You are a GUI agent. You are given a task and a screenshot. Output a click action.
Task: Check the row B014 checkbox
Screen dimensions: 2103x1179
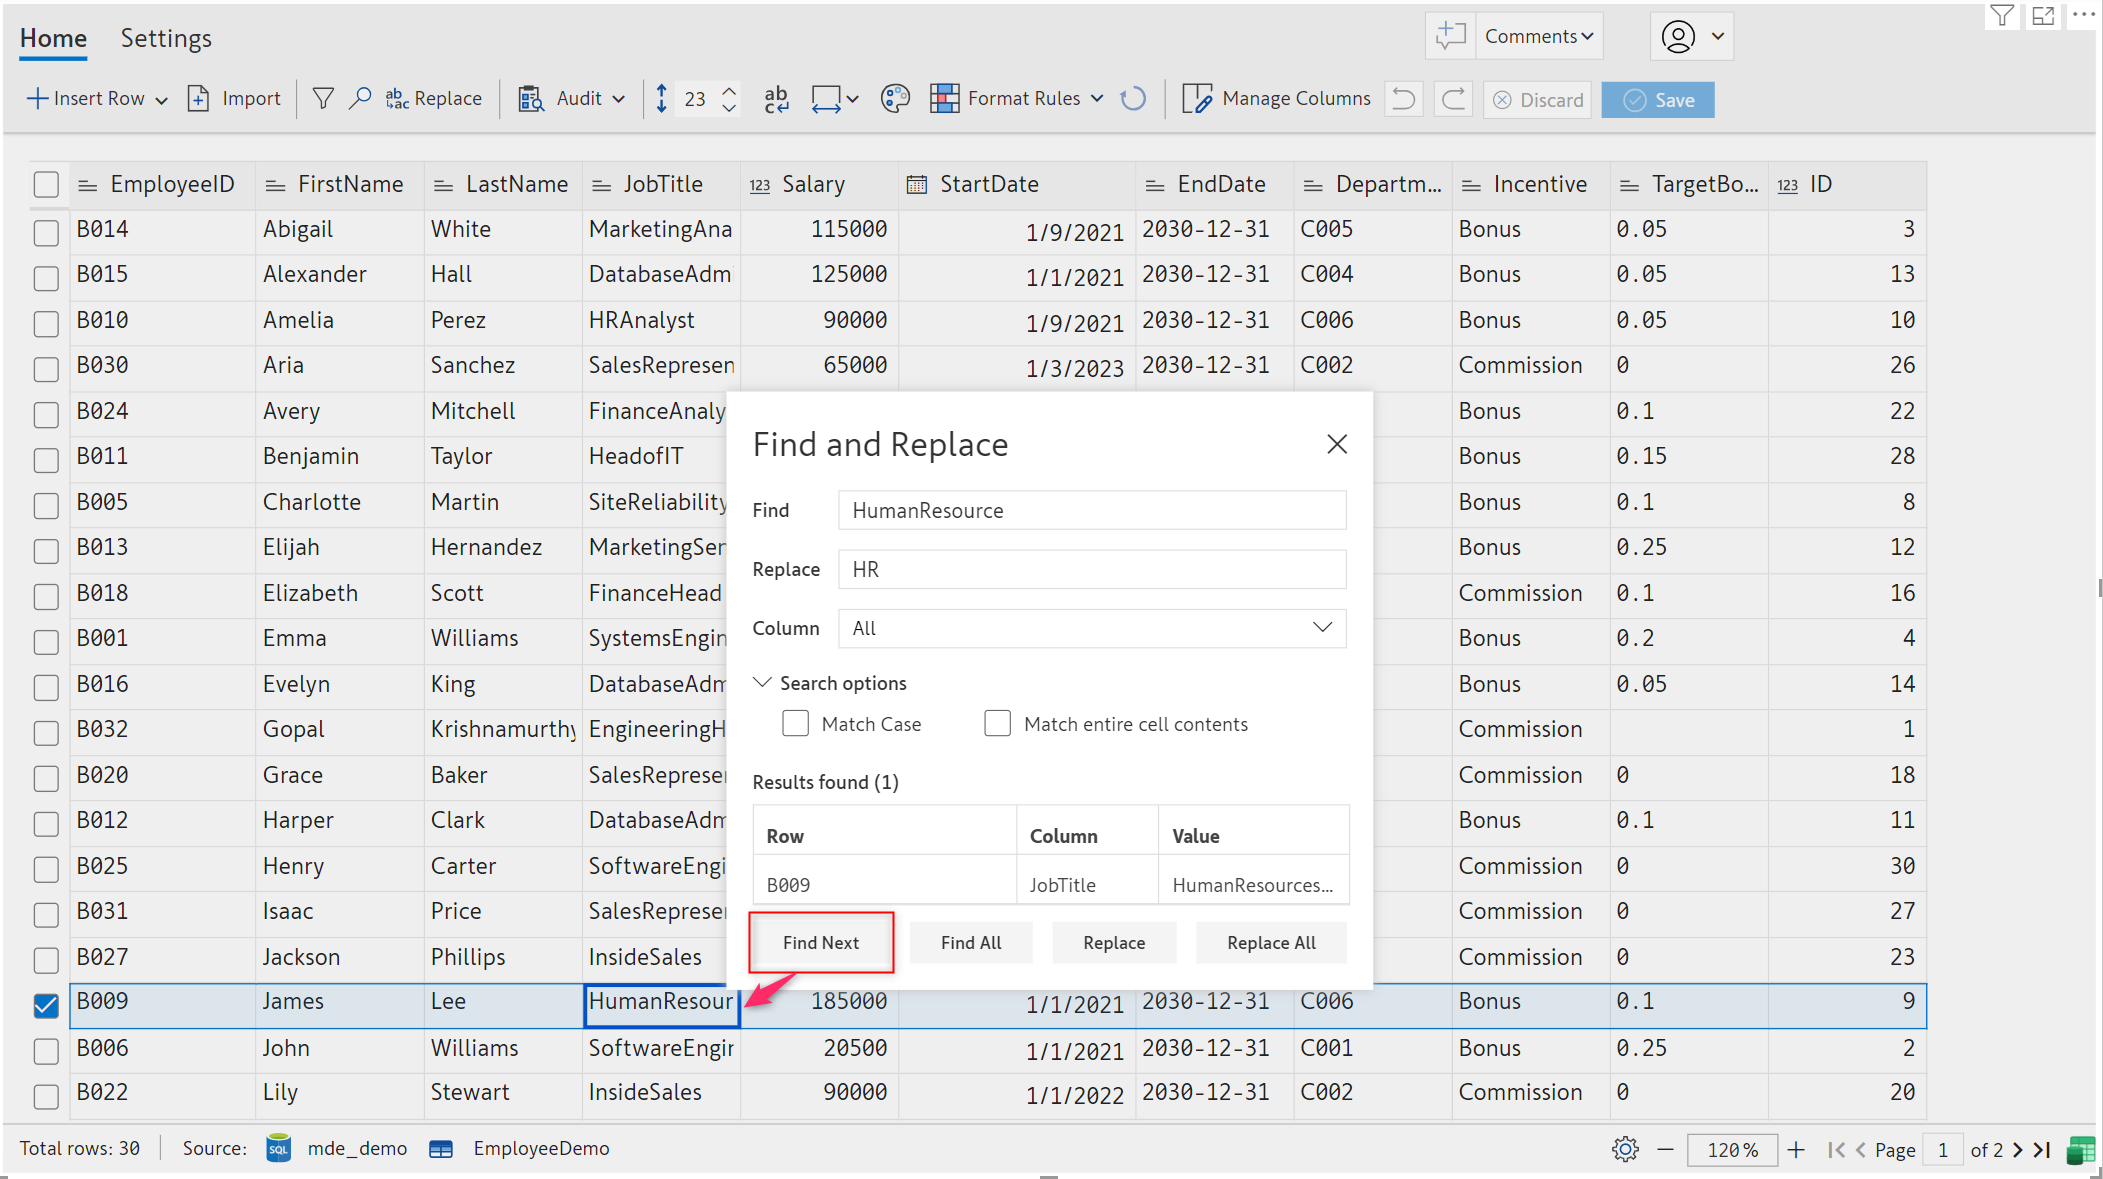[x=46, y=233]
